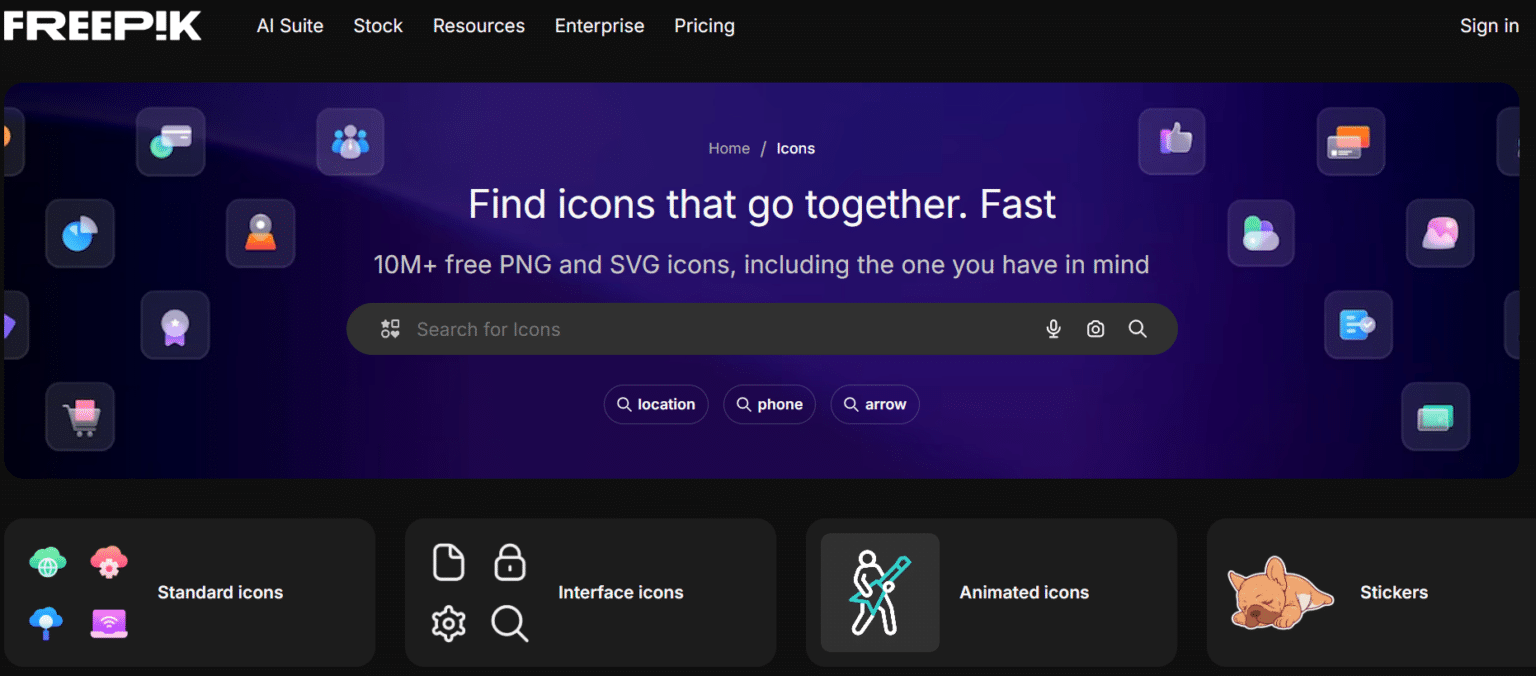Viewport: 1536px width, 676px height.
Task: Open the Standard icons category card
Action: (190, 592)
